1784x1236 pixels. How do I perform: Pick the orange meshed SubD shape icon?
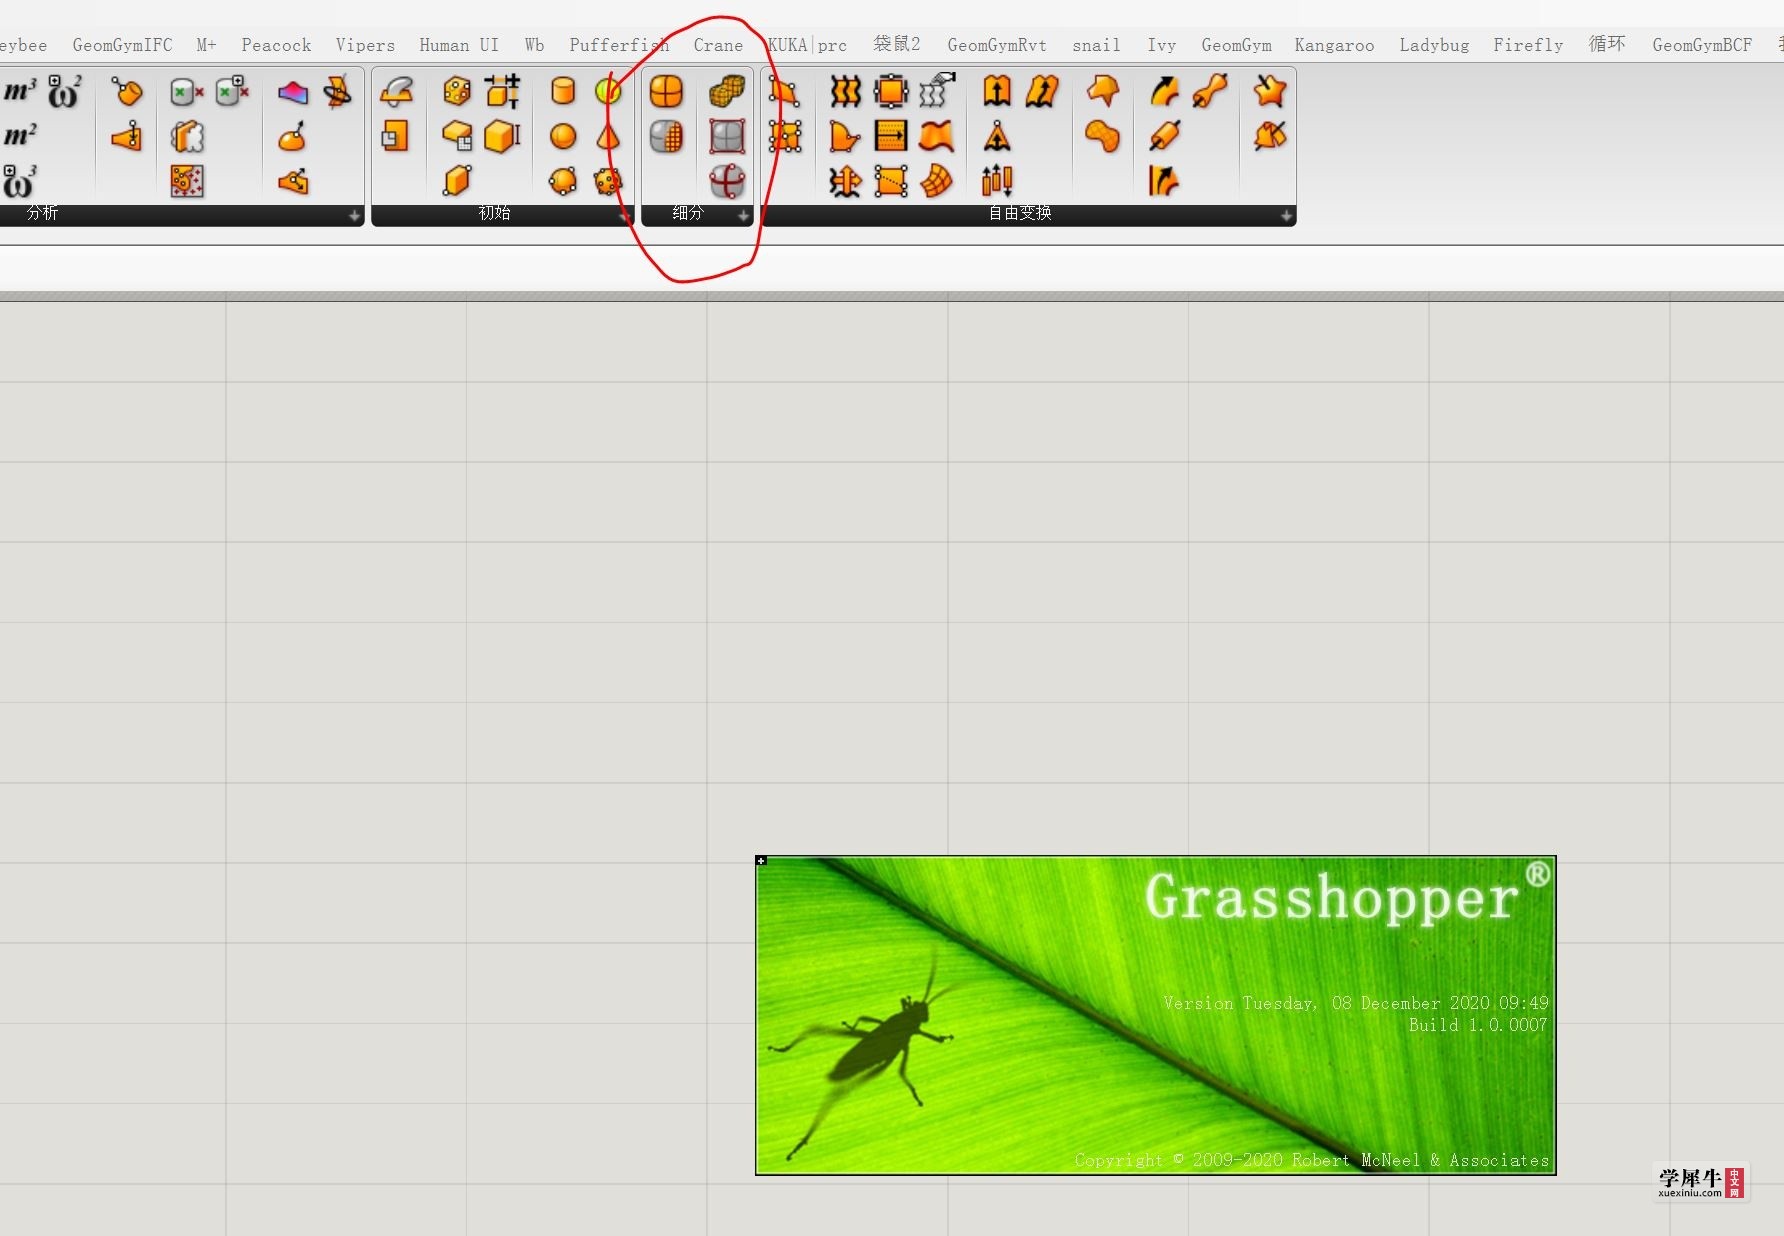pyautogui.click(x=727, y=92)
